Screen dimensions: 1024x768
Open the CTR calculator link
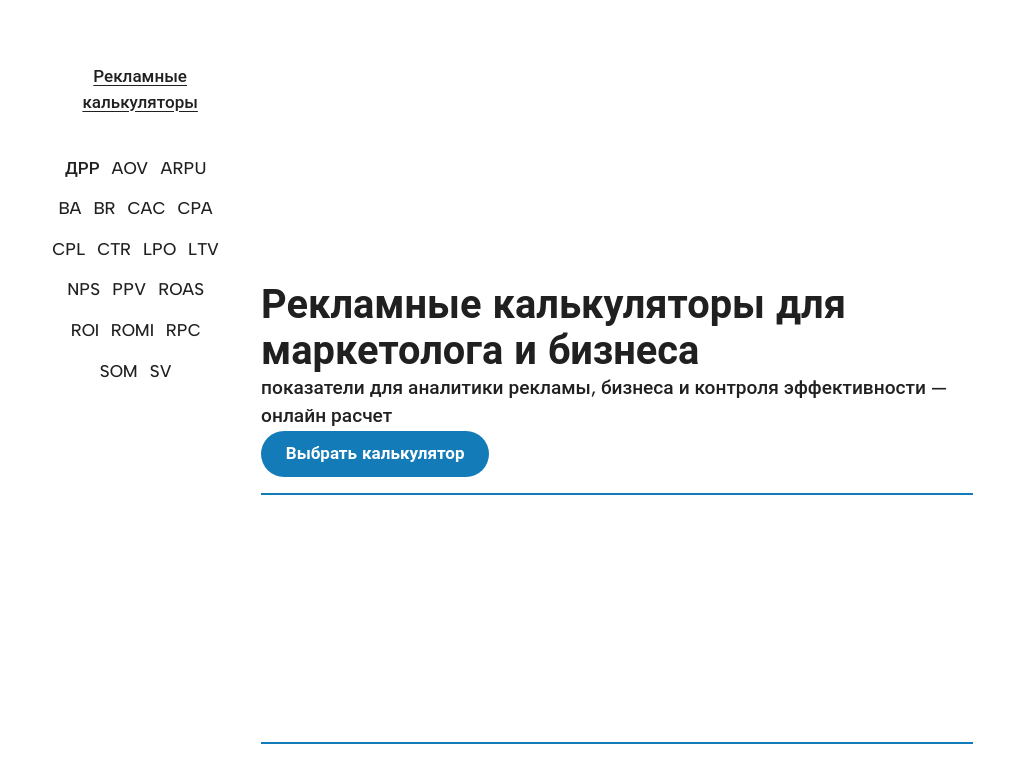[114, 249]
